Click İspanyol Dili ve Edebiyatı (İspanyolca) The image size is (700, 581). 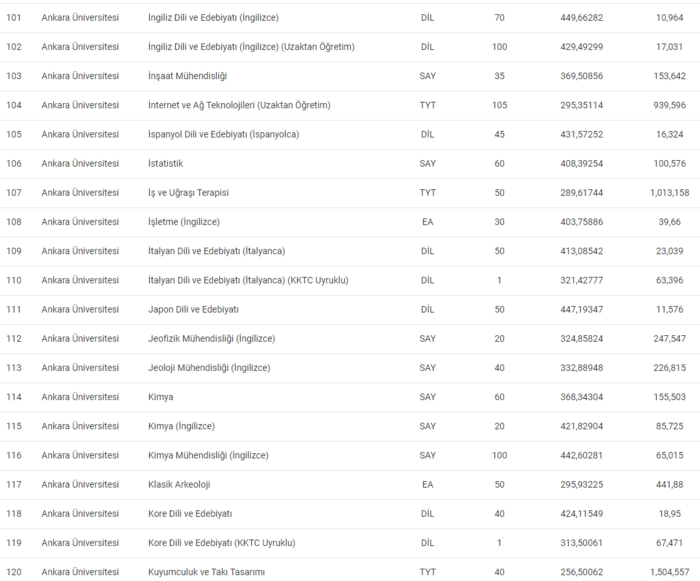[223, 134]
